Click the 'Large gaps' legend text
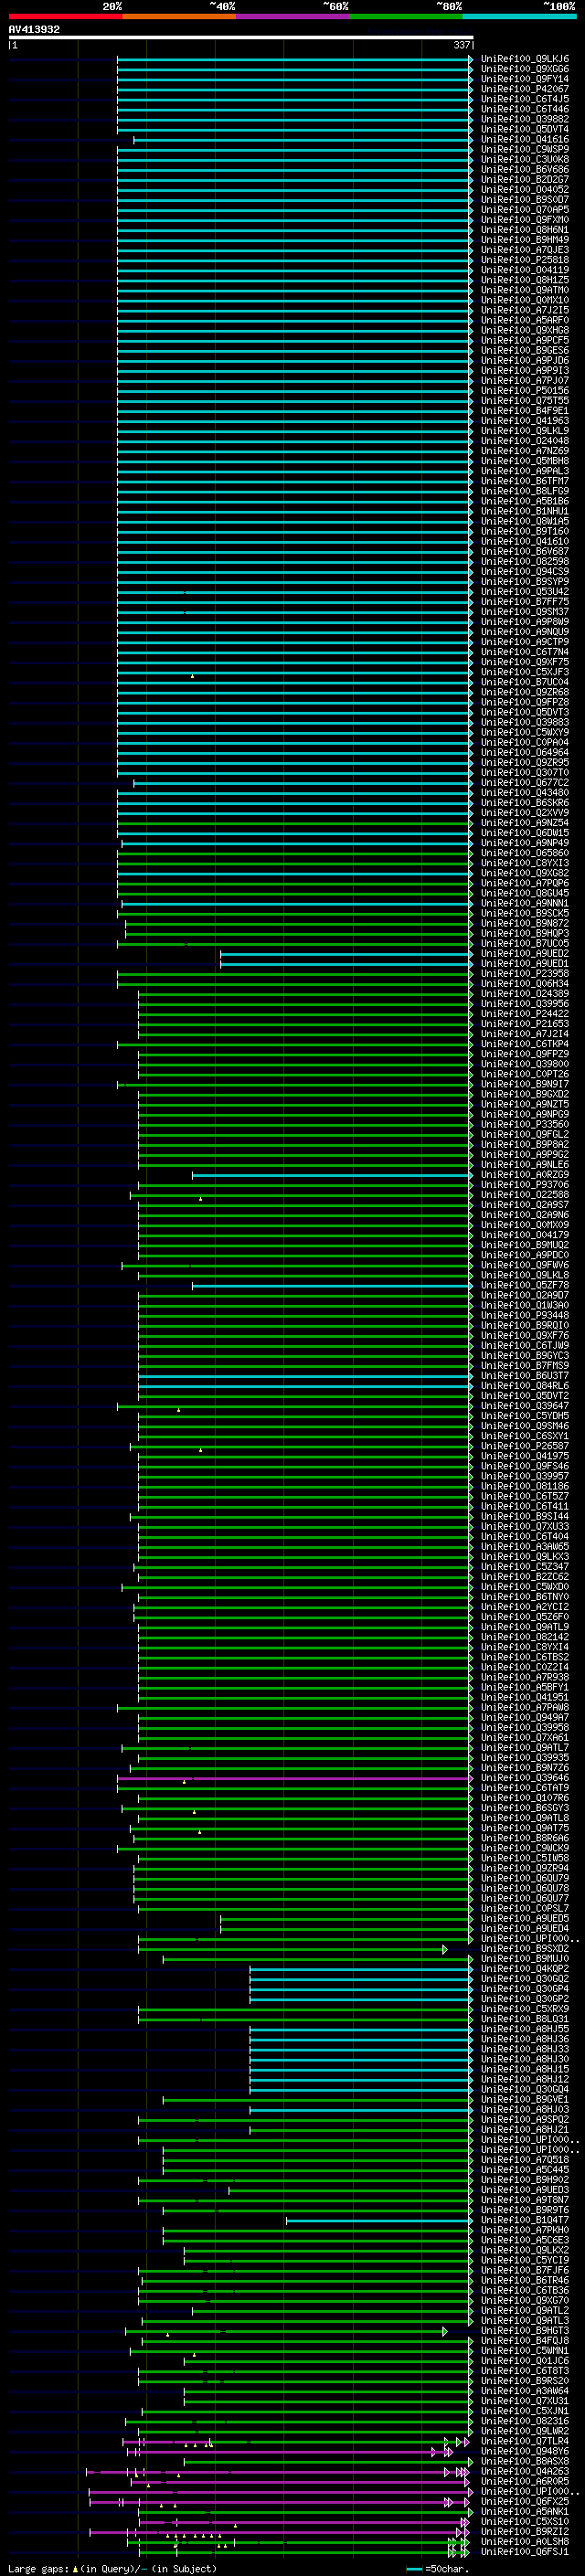The height and width of the screenshot is (2576, 585). pos(39,2568)
